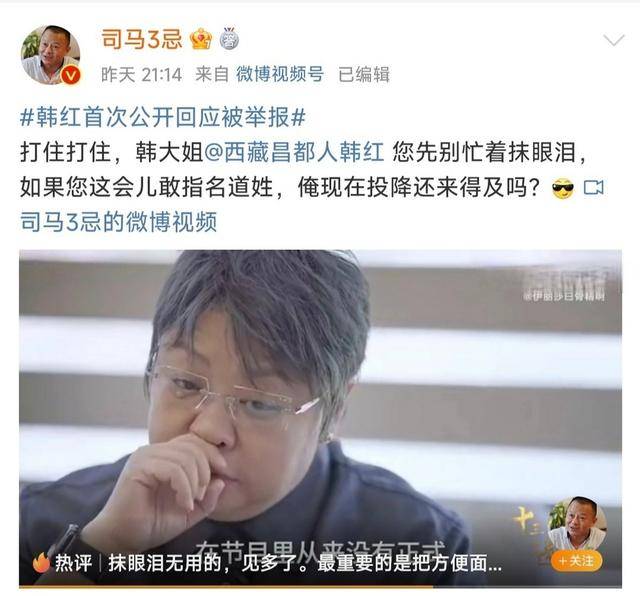
Task: Seek using video progress bar
Action: click(x=320, y=587)
